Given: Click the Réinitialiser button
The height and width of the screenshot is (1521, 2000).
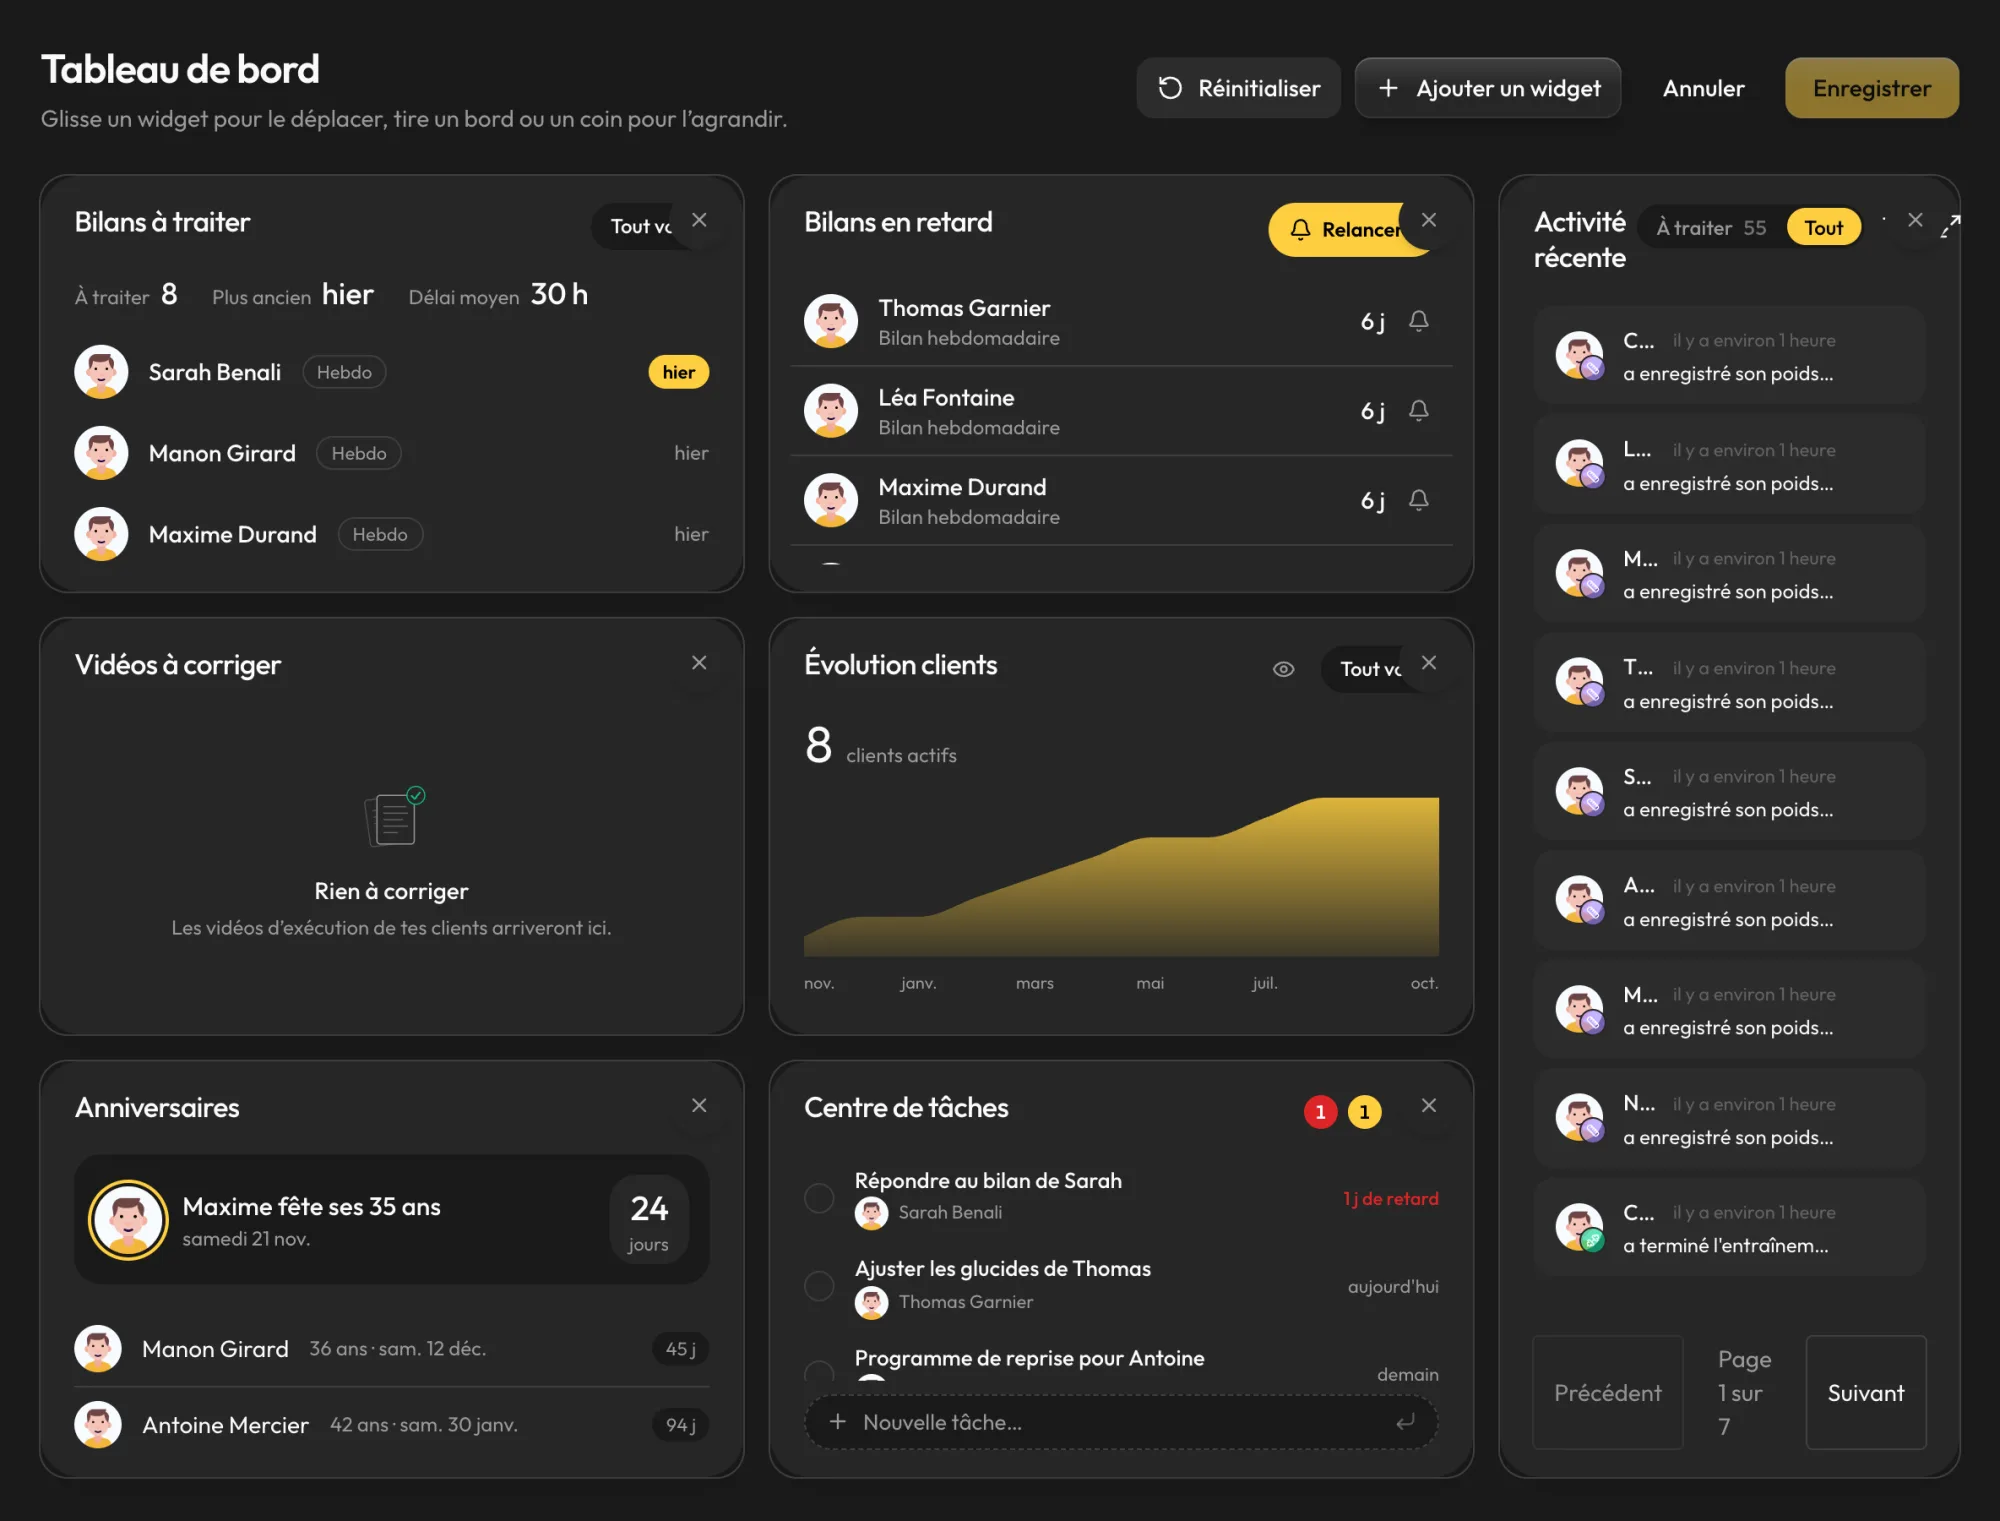Looking at the screenshot, I should [x=1239, y=88].
